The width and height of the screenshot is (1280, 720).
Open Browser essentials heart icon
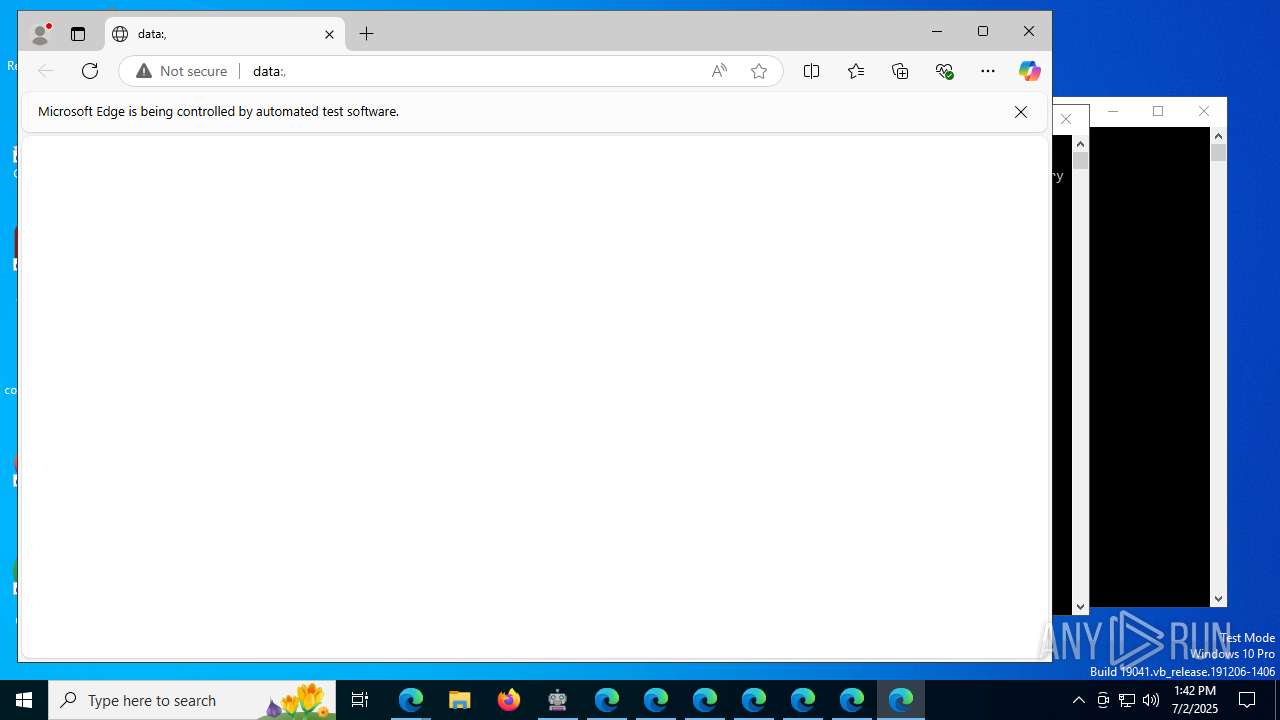[944, 71]
